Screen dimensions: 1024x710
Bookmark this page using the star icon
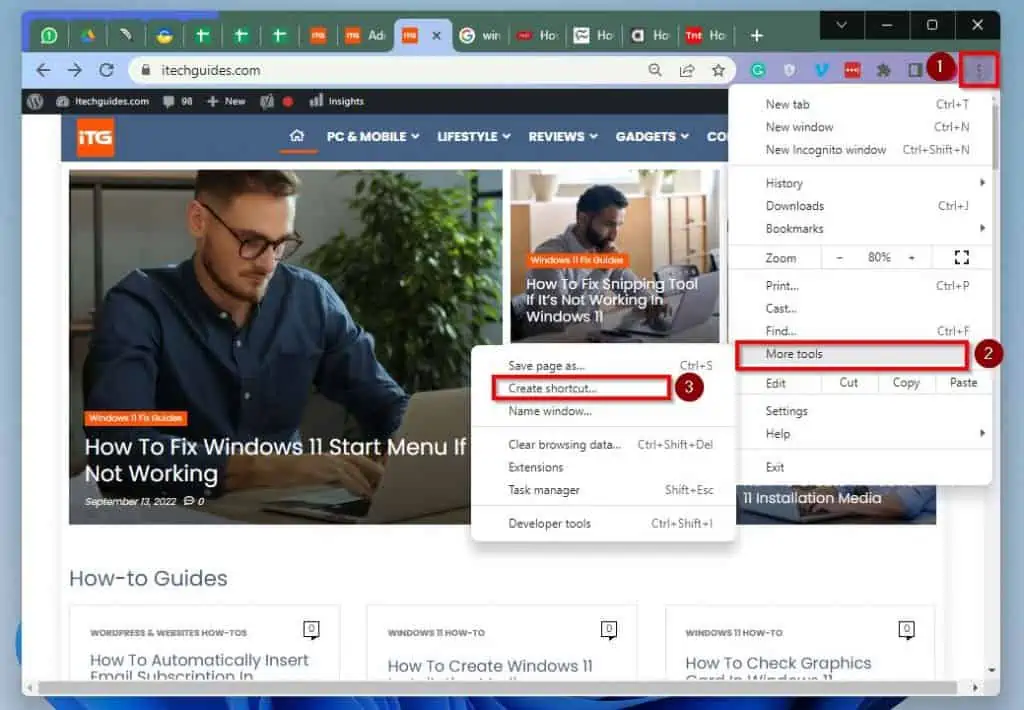[x=719, y=70]
